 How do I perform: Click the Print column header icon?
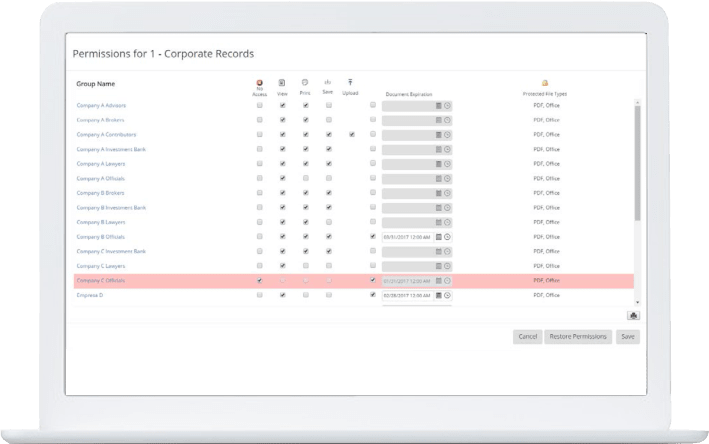pyautogui.click(x=305, y=82)
